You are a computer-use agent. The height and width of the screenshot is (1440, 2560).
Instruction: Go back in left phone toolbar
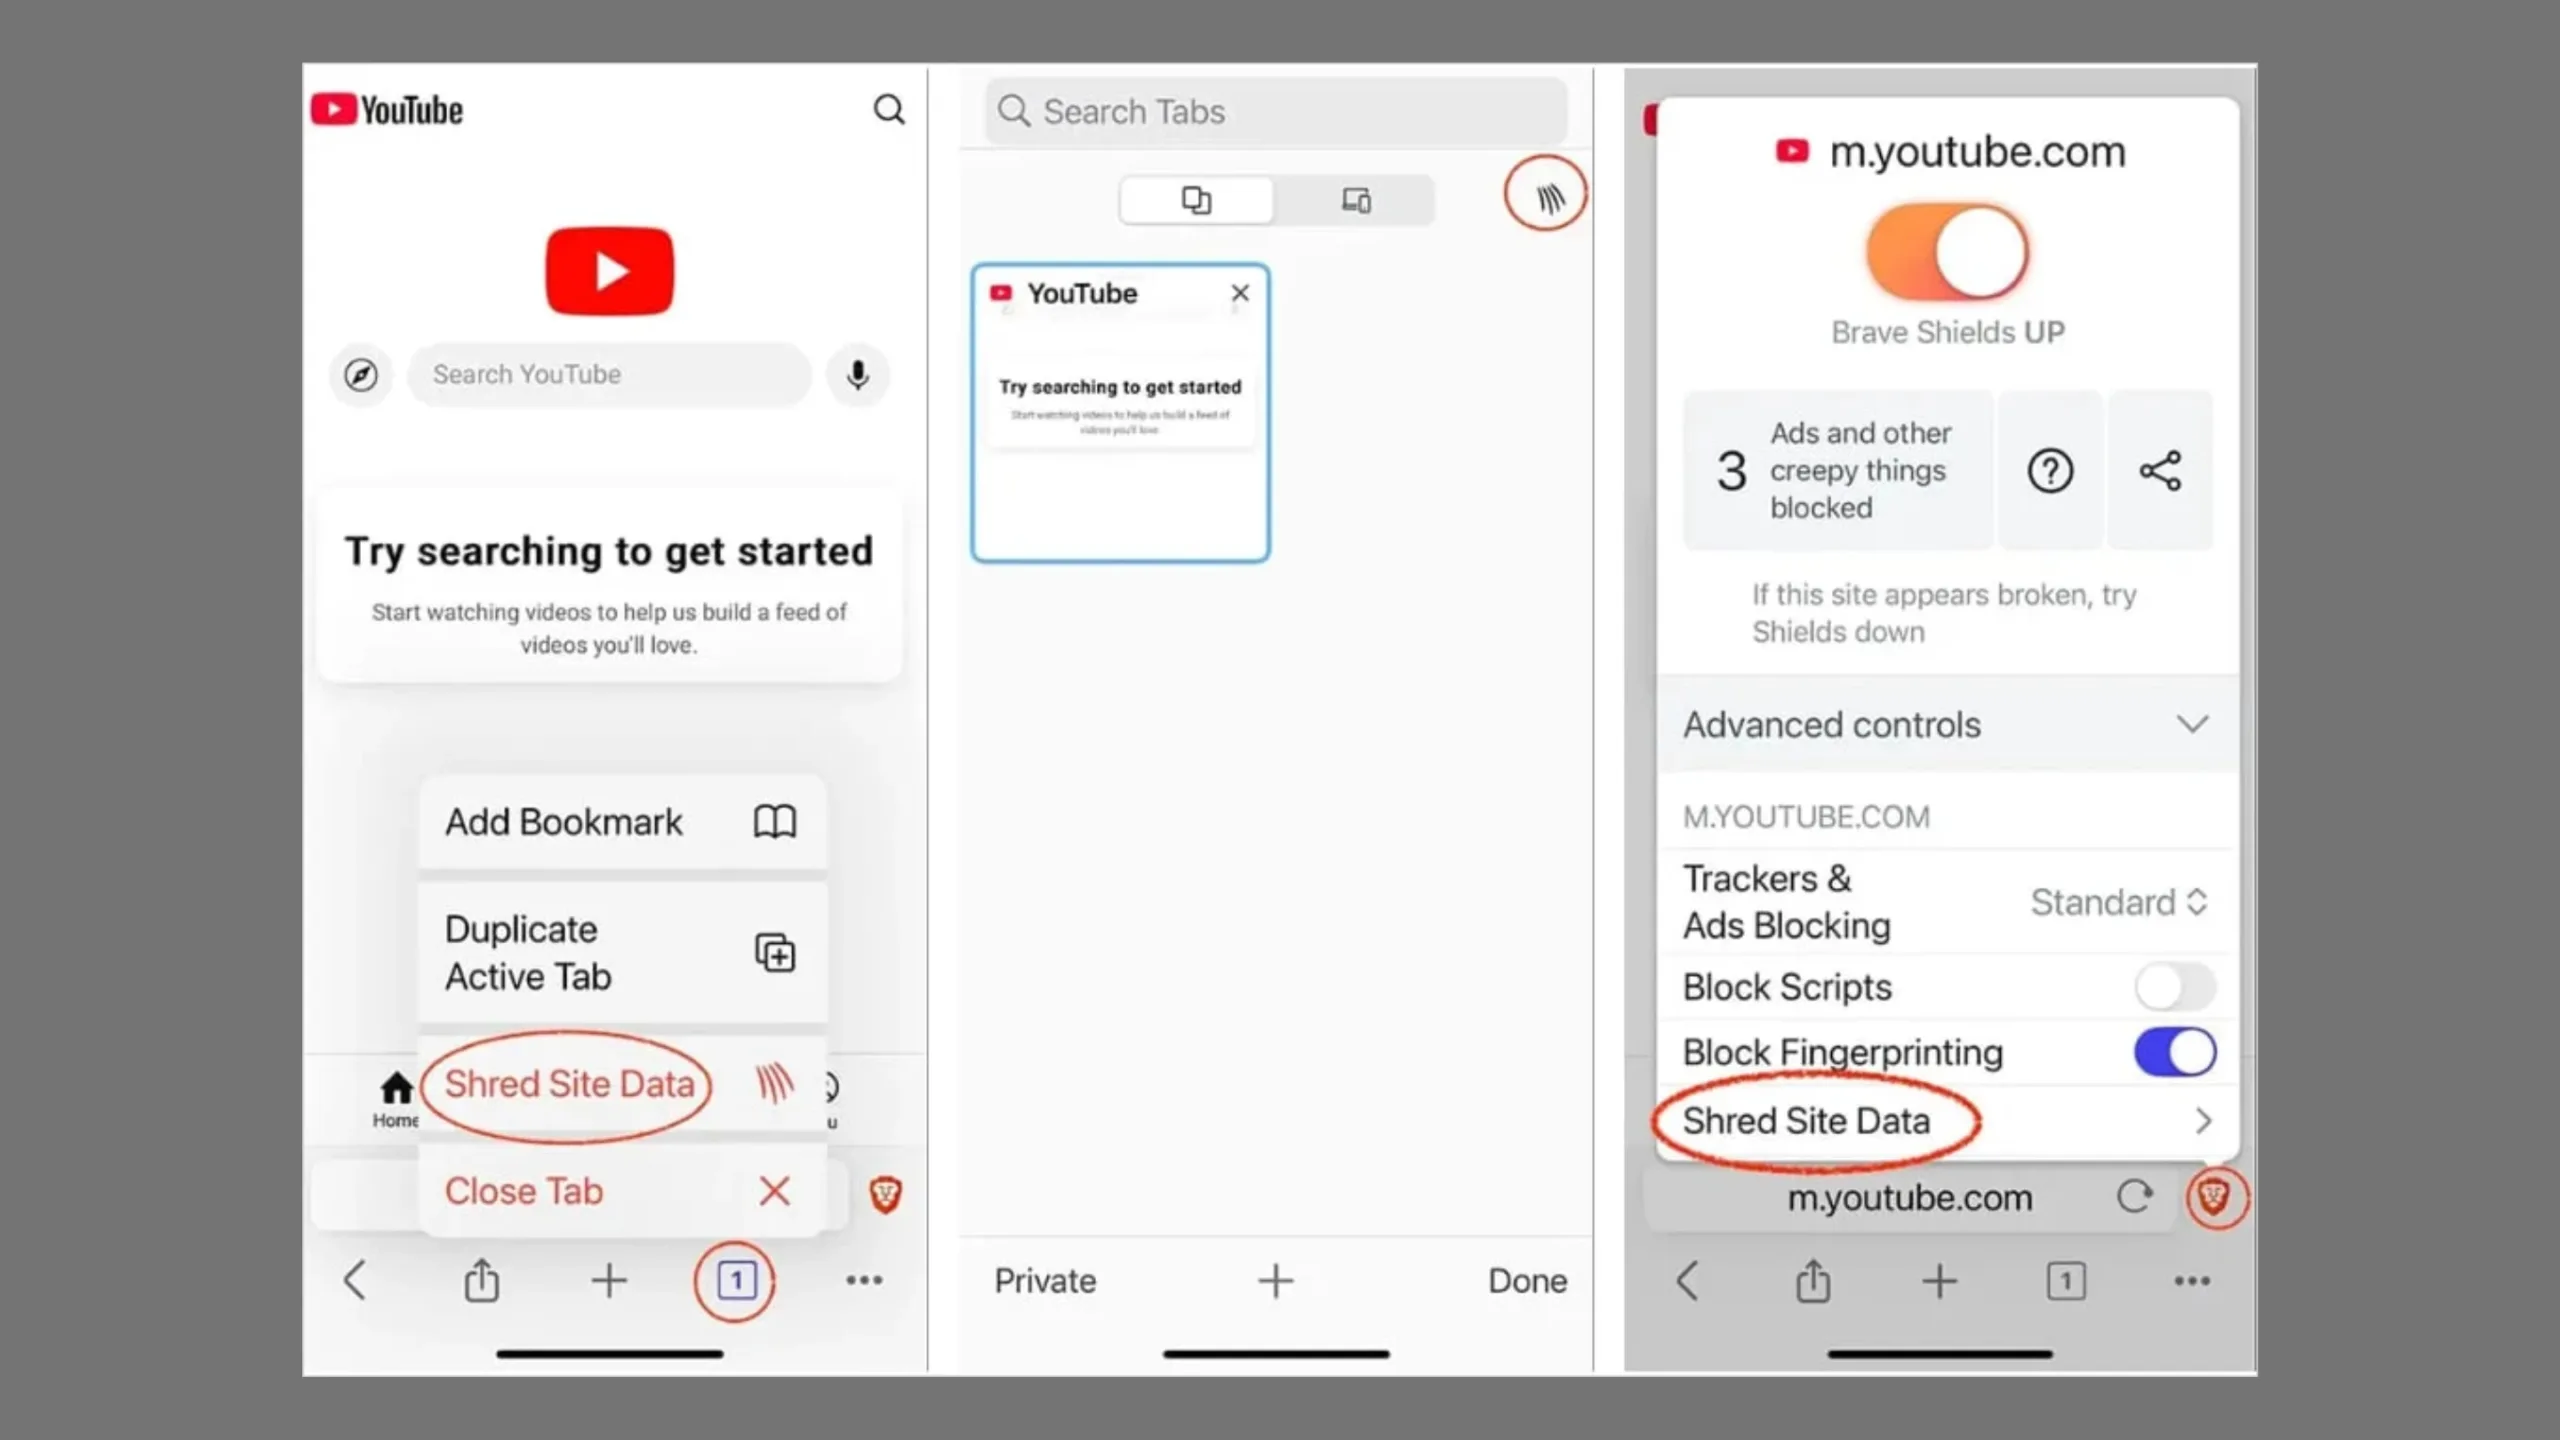click(355, 1280)
